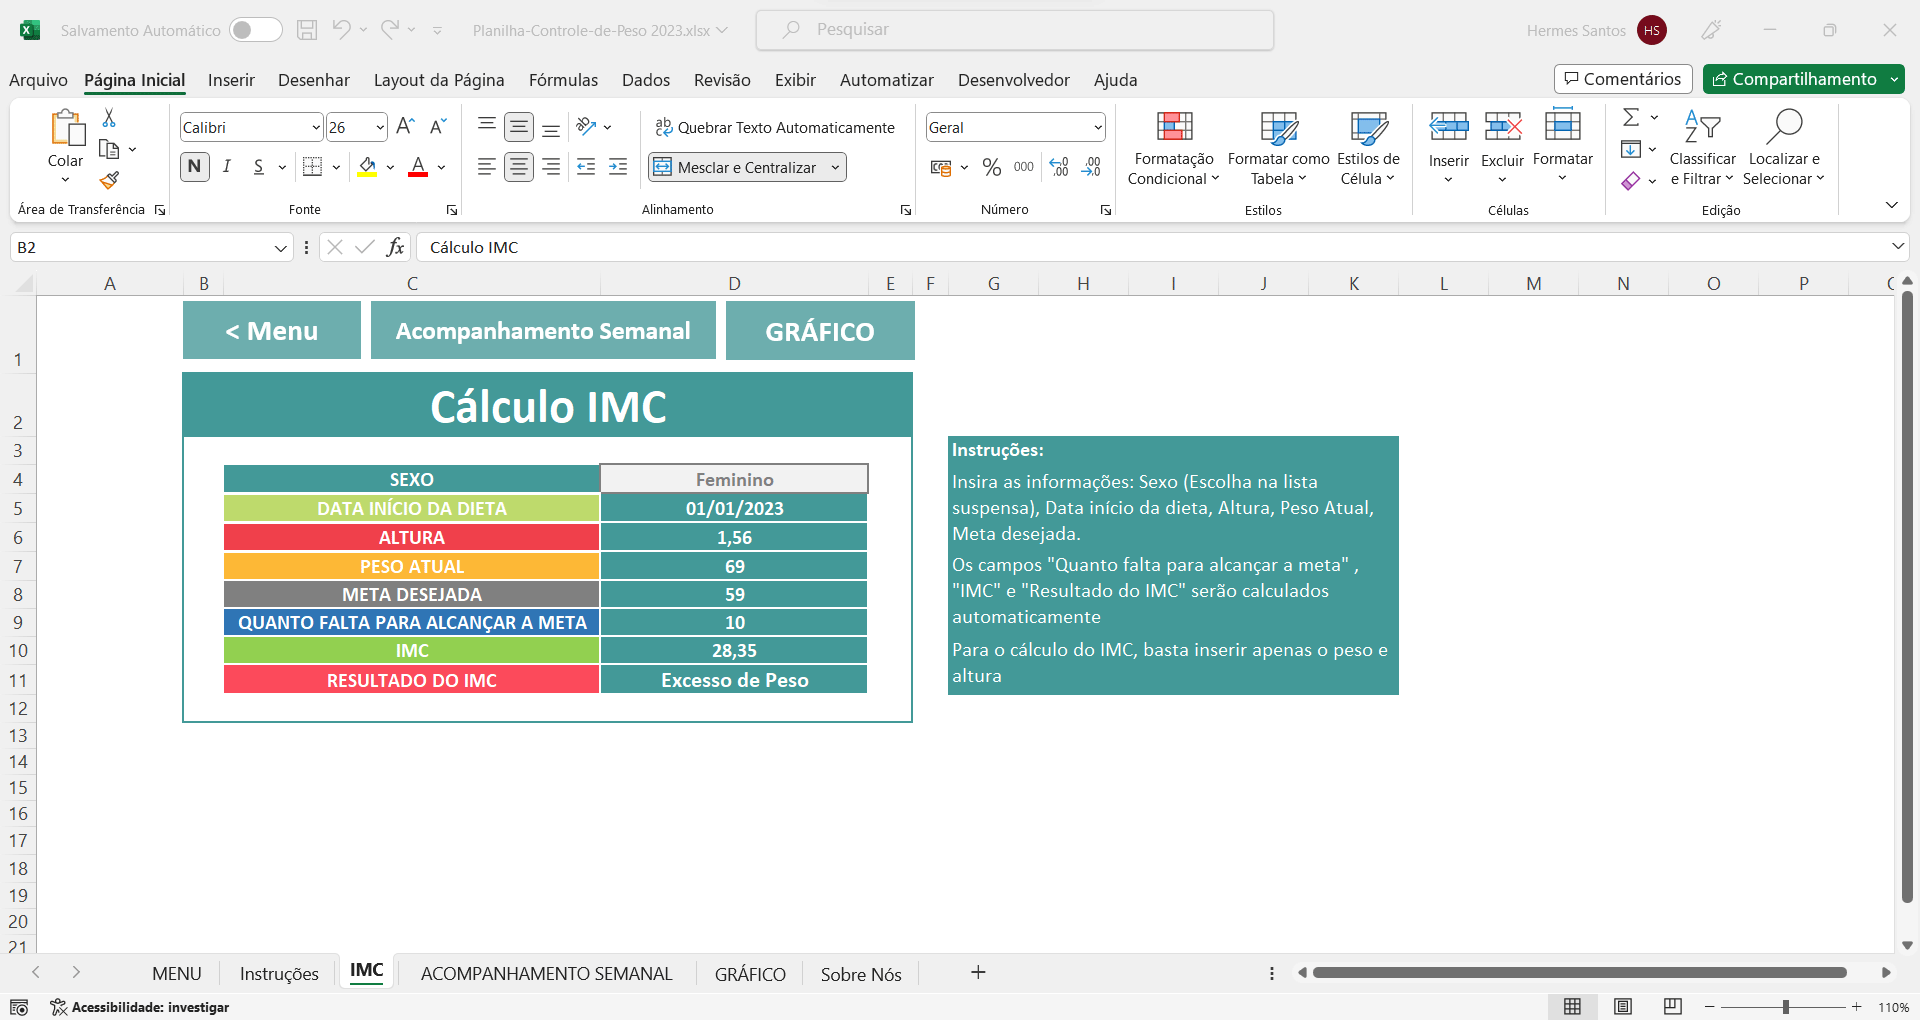Decrease indent of cell
Screen dimensions: 1920x1020
pos(586,167)
